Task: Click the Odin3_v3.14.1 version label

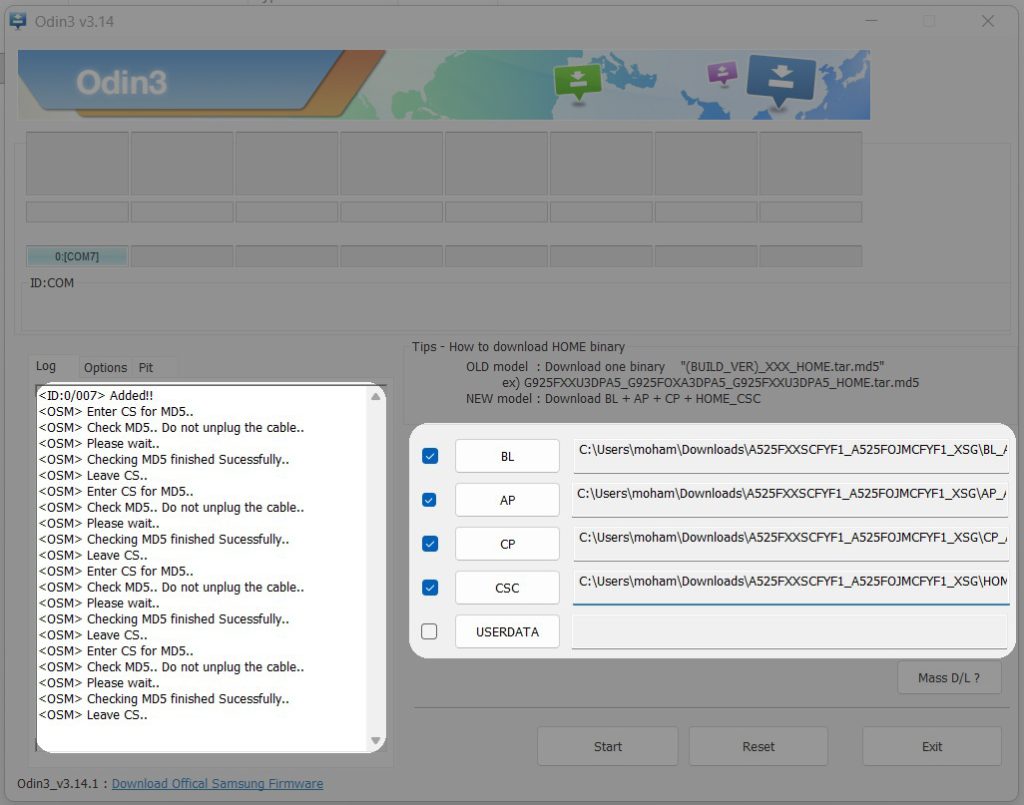Action: [57, 783]
